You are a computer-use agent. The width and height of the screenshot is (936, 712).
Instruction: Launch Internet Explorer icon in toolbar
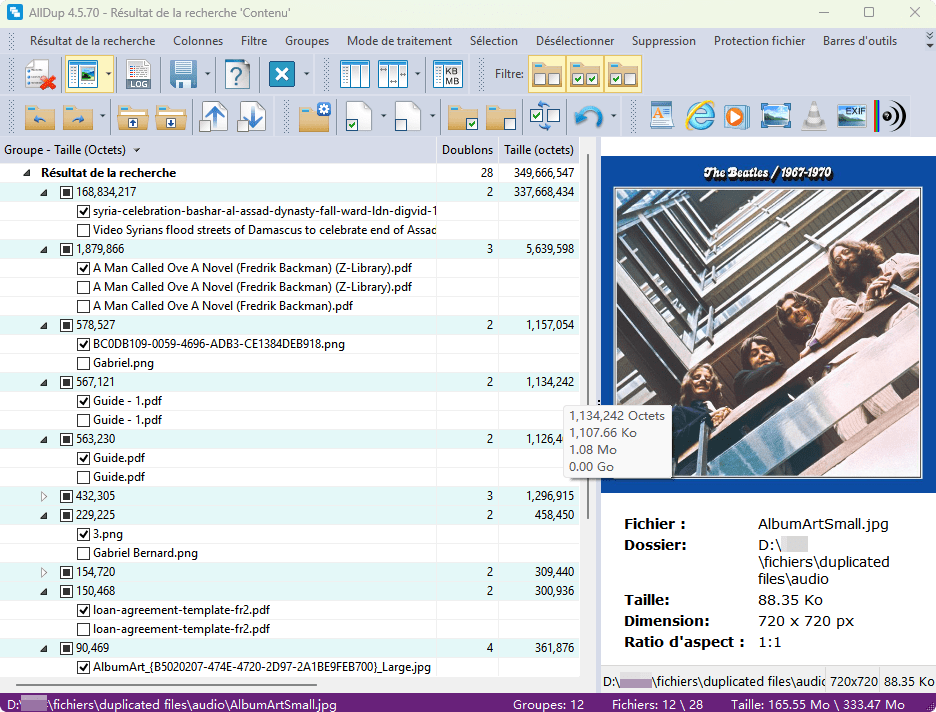tap(699, 116)
